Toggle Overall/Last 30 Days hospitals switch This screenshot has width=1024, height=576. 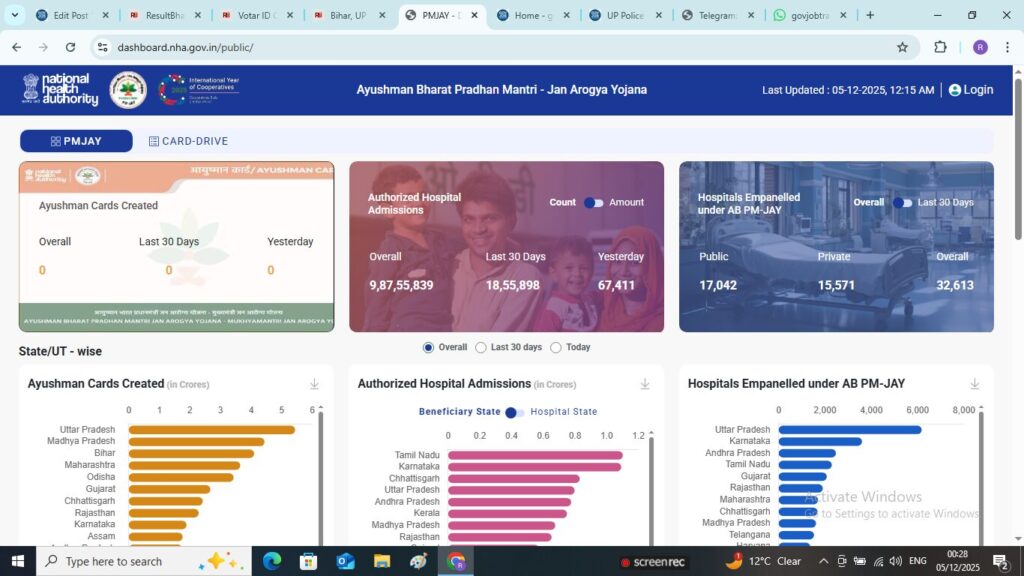click(902, 202)
